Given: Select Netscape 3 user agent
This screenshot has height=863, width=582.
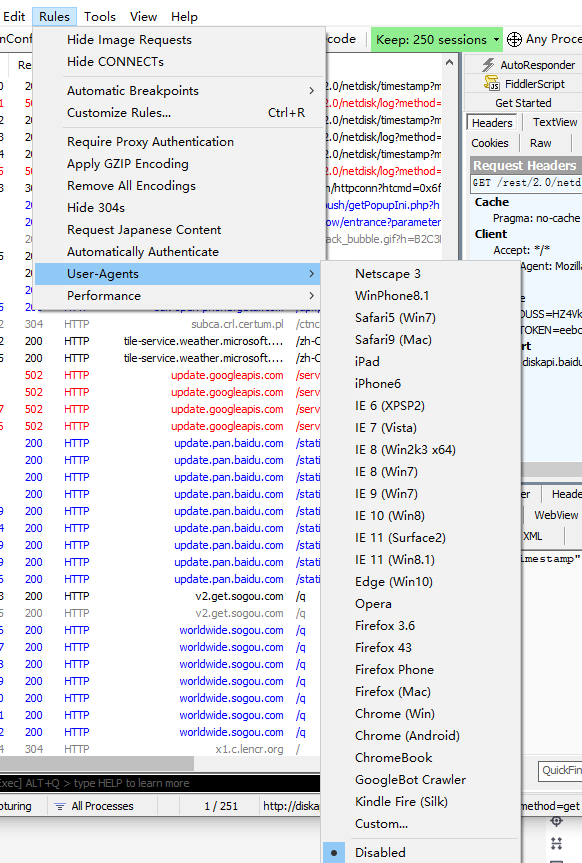Looking at the screenshot, I should 388,274.
